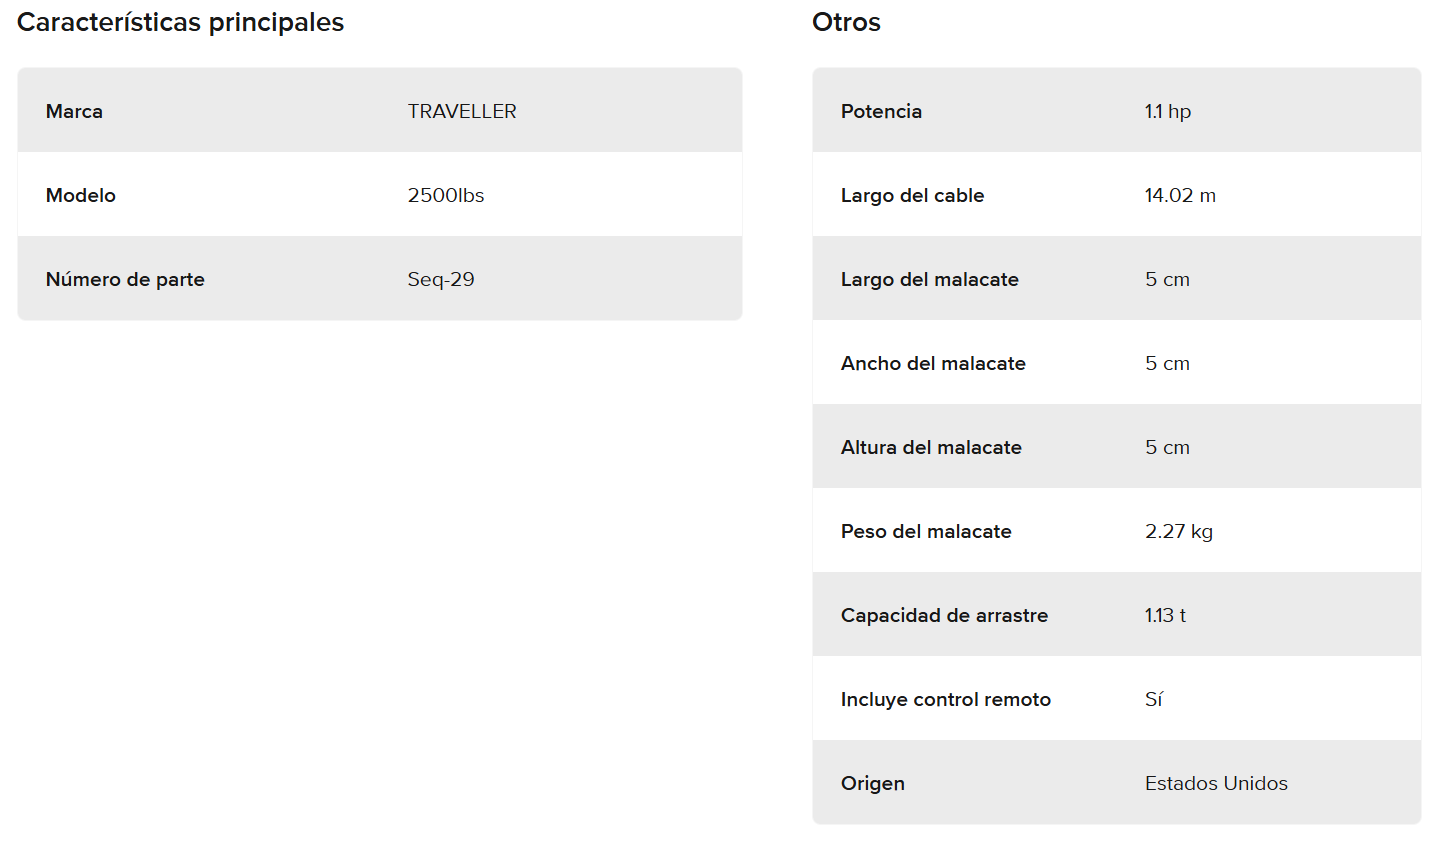Click the Número de parte label
The width and height of the screenshot is (1440, 846).
(x=125, y=279)
